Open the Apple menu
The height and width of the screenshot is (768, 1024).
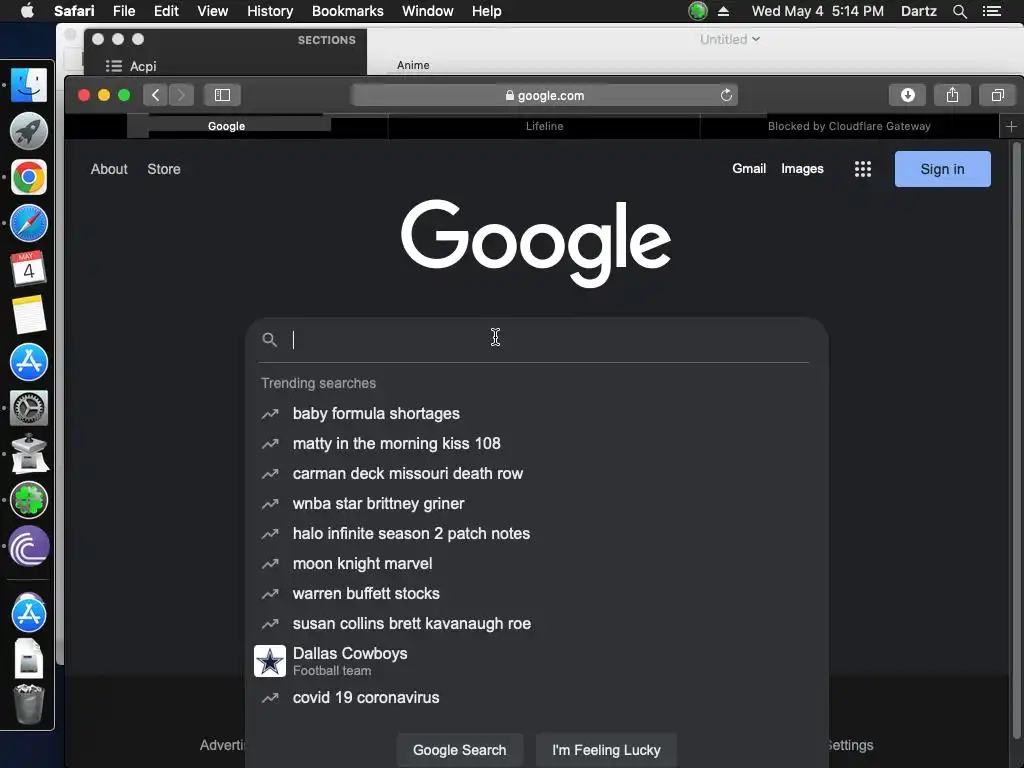pos(27,11)
